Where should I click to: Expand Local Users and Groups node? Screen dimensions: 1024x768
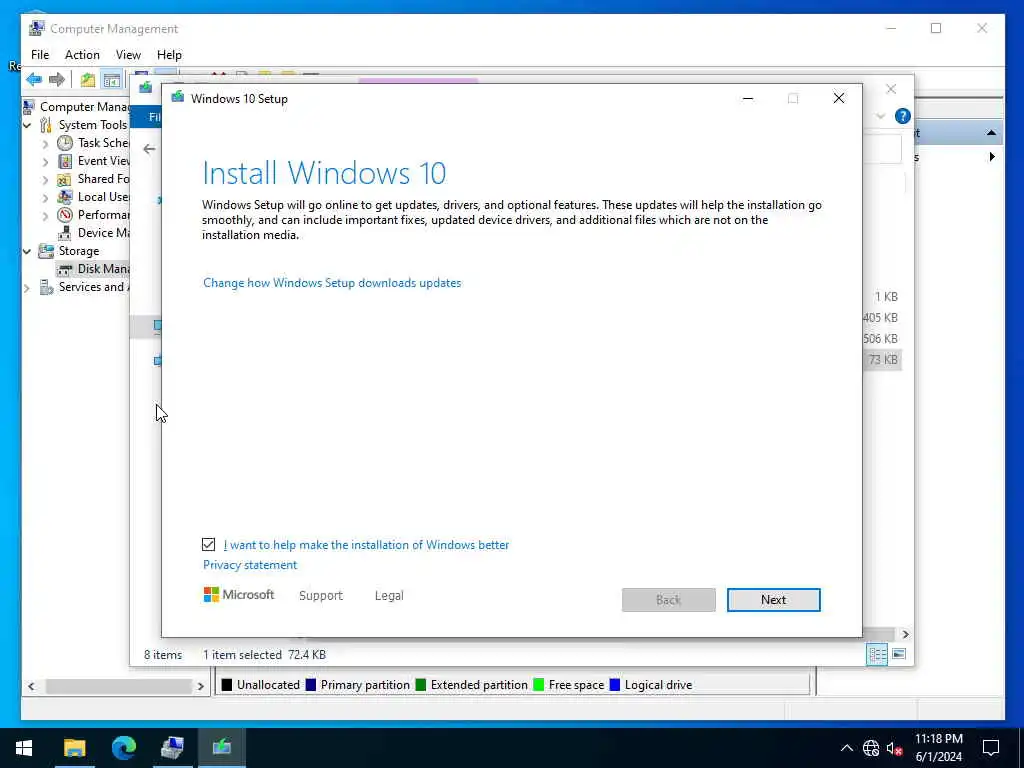(45, 197)
